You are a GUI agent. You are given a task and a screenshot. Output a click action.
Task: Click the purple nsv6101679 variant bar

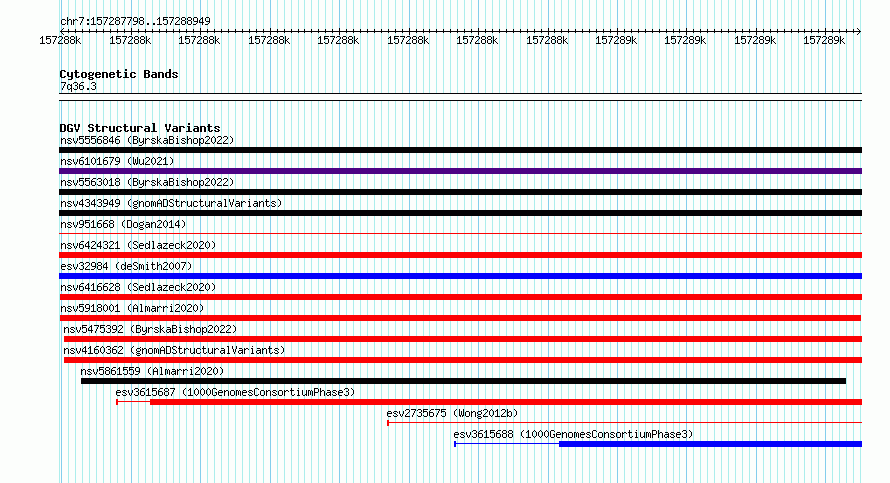click(x=460, y=171)
